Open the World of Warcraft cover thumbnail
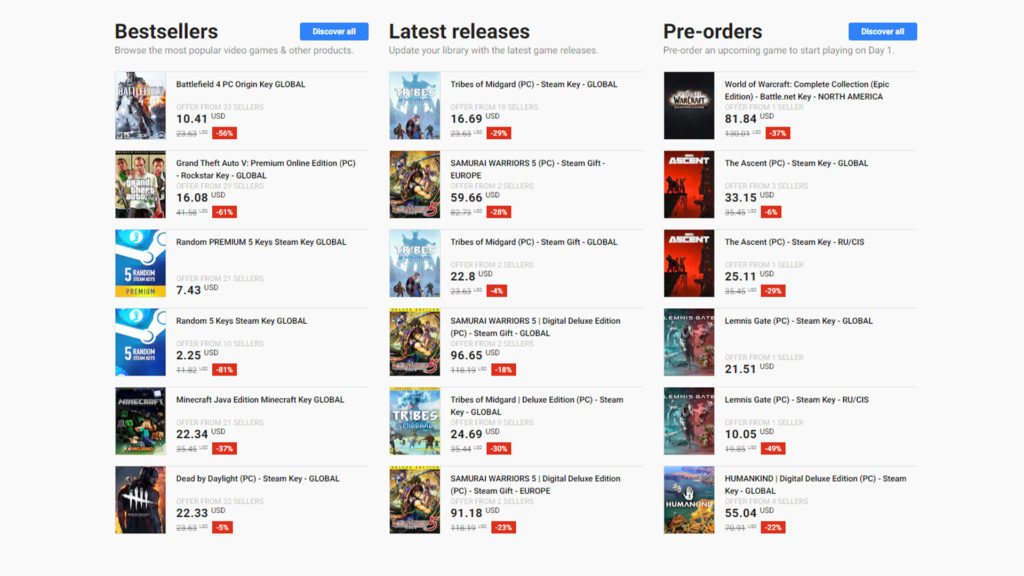The image size is (1024, 576). click(x=689, y=106)
